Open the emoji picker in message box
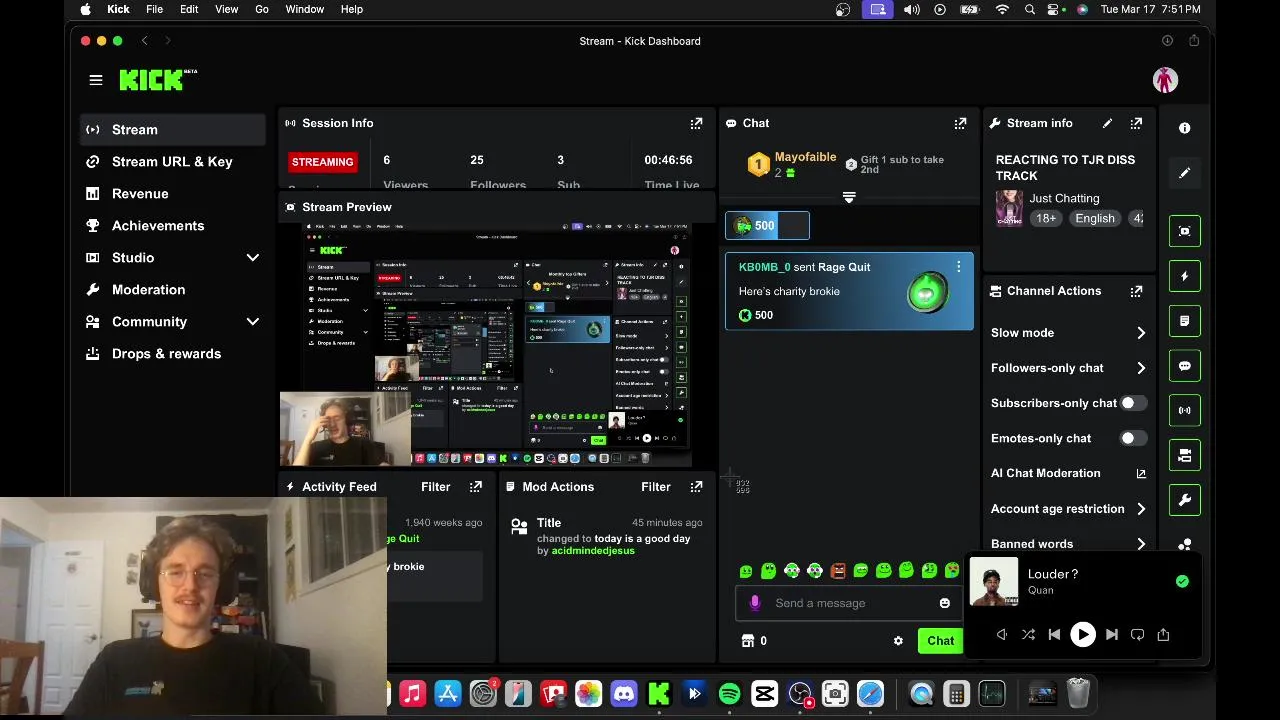Image resolution: width=1280 pixels, height=720 pixels. tap(944, 603)
